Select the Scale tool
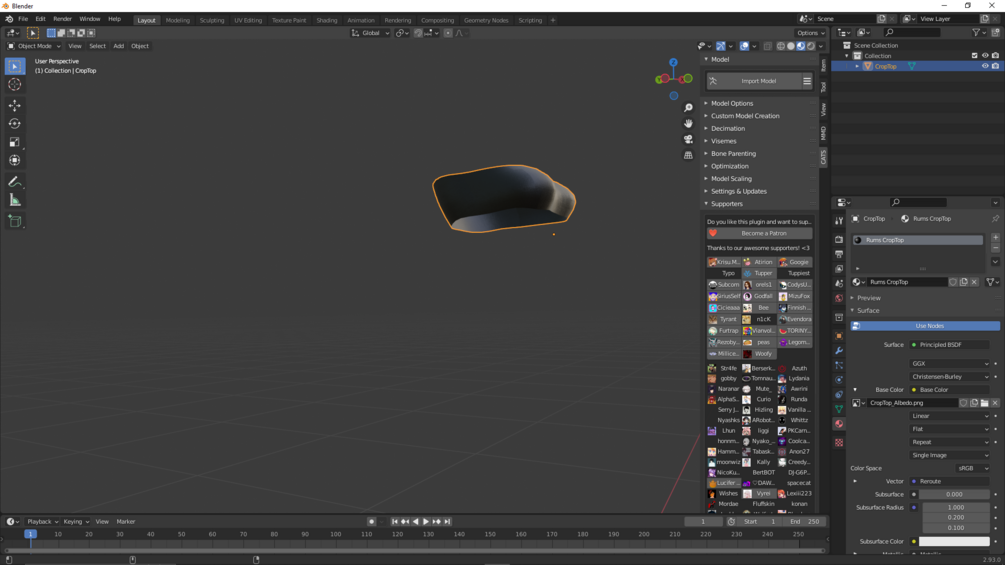The image size is (1005, 565). (15, 142)
